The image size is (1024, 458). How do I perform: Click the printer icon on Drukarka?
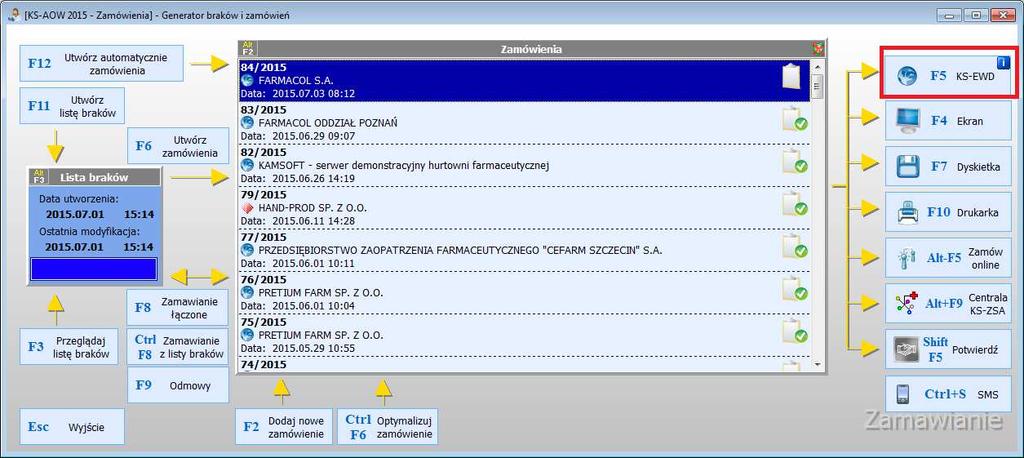coord(908,212)
